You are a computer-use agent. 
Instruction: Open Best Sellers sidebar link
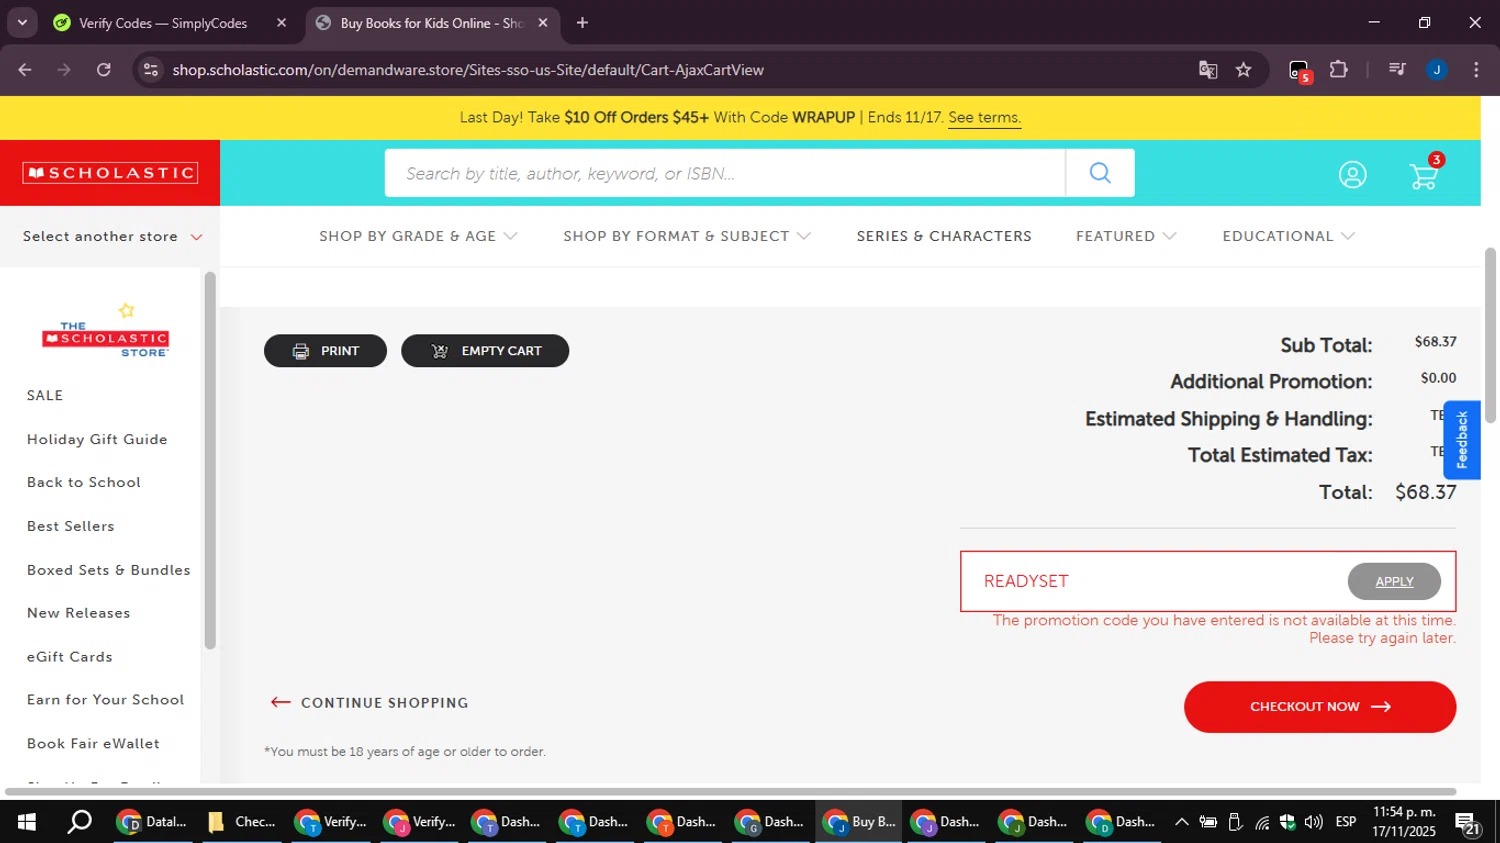click(70, 526)
